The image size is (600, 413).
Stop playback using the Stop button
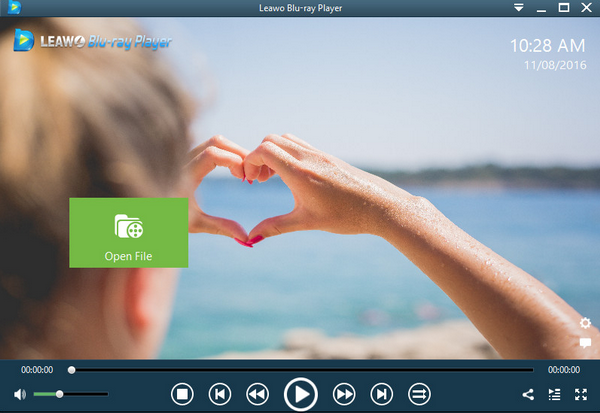point(182,394)
